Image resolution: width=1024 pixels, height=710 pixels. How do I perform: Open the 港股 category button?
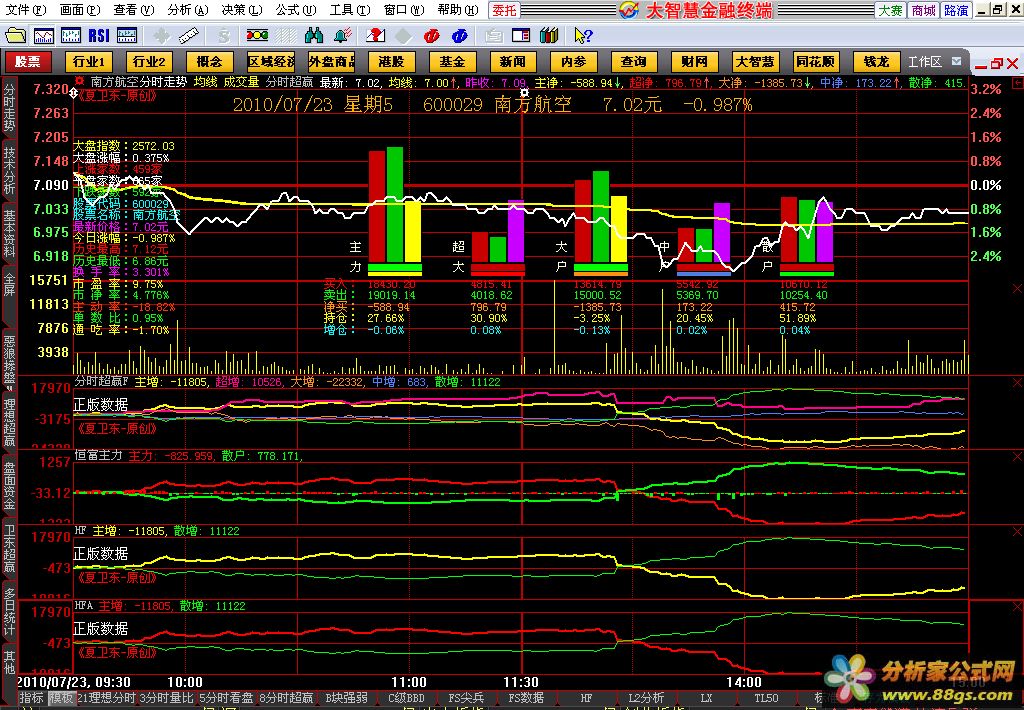click(x=391, y=62)
